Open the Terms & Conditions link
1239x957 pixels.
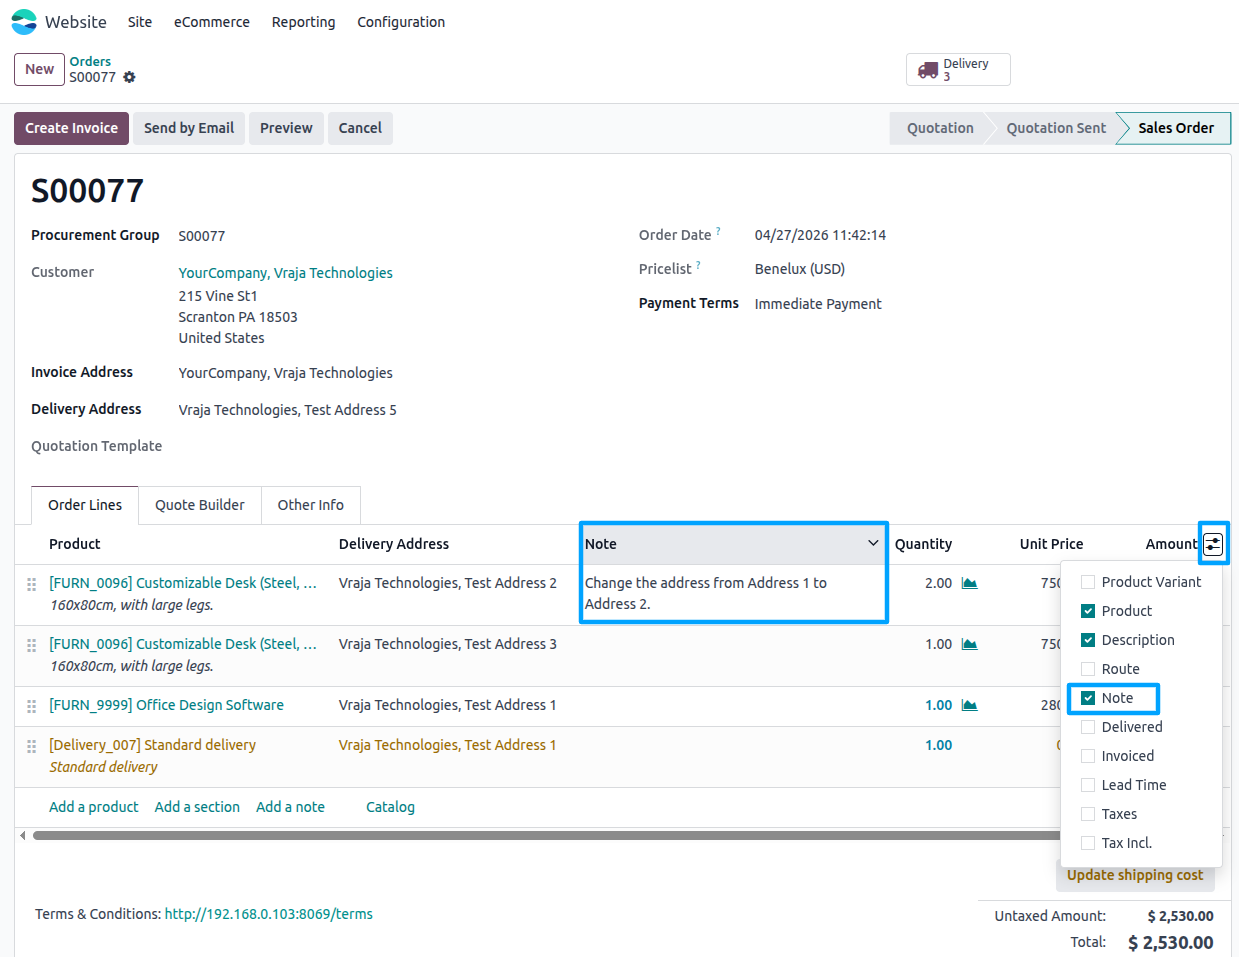[x=269, y=914]
